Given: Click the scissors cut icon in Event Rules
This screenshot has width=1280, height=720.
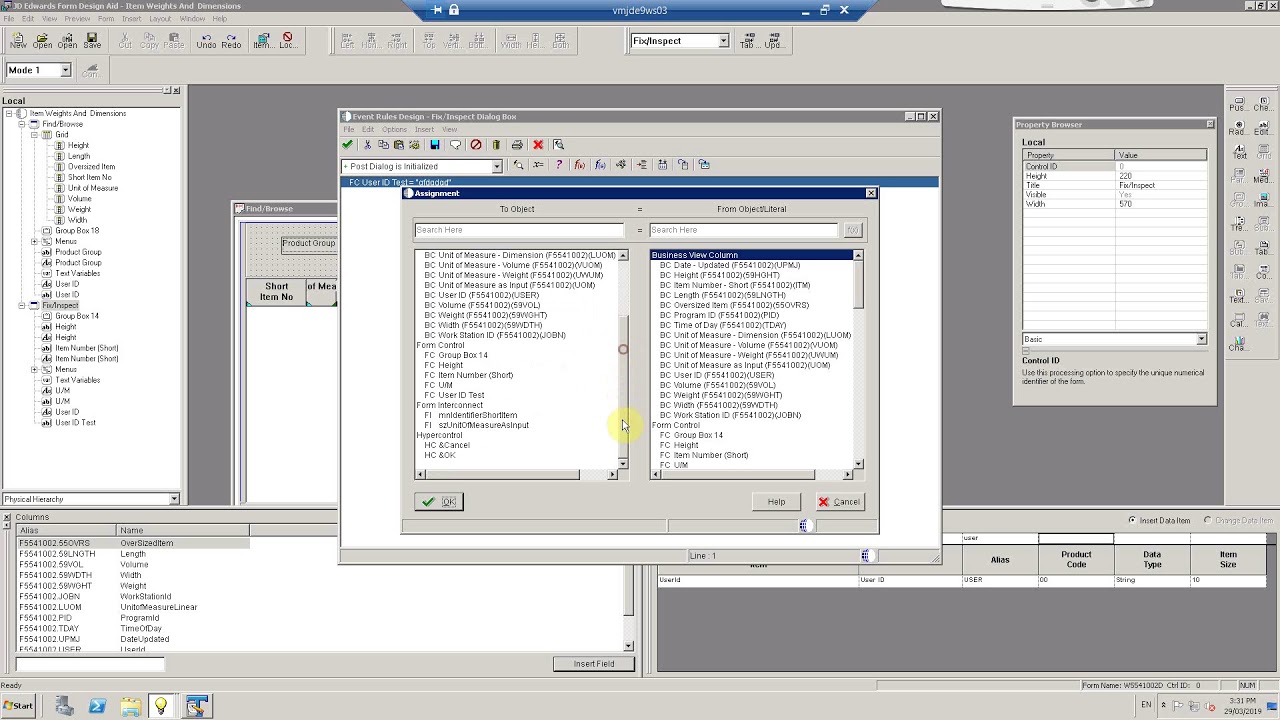Looking at the screenshot, I should [x=367, y=145].
